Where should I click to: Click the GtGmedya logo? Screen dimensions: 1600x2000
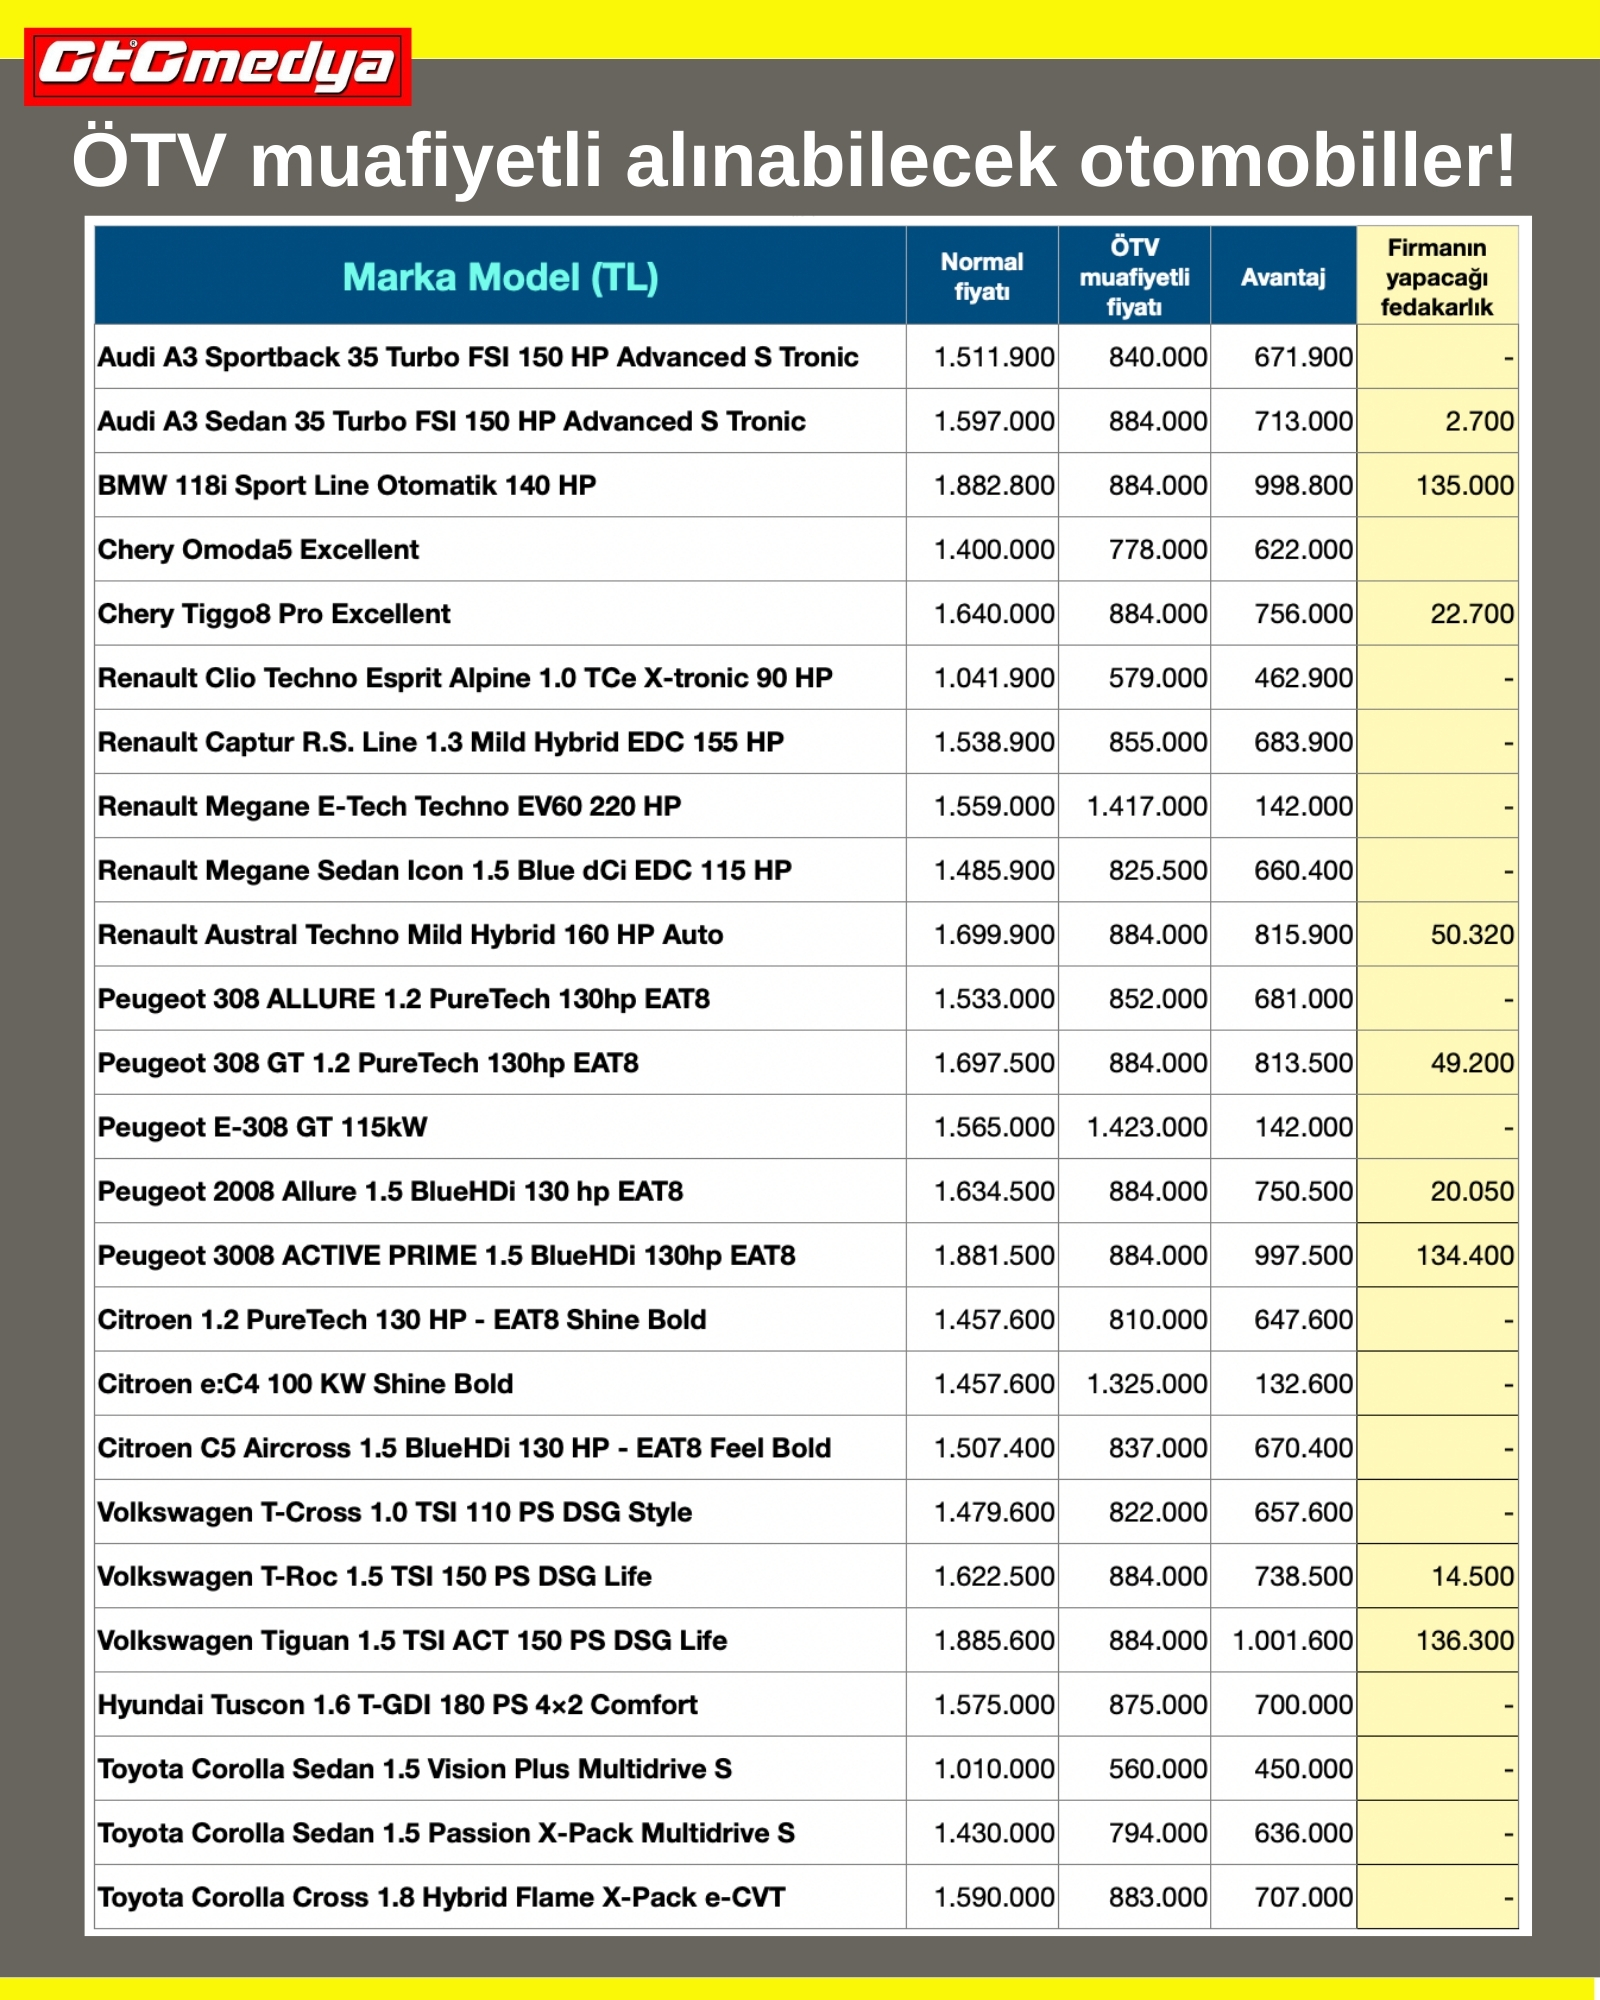point(217,66)
